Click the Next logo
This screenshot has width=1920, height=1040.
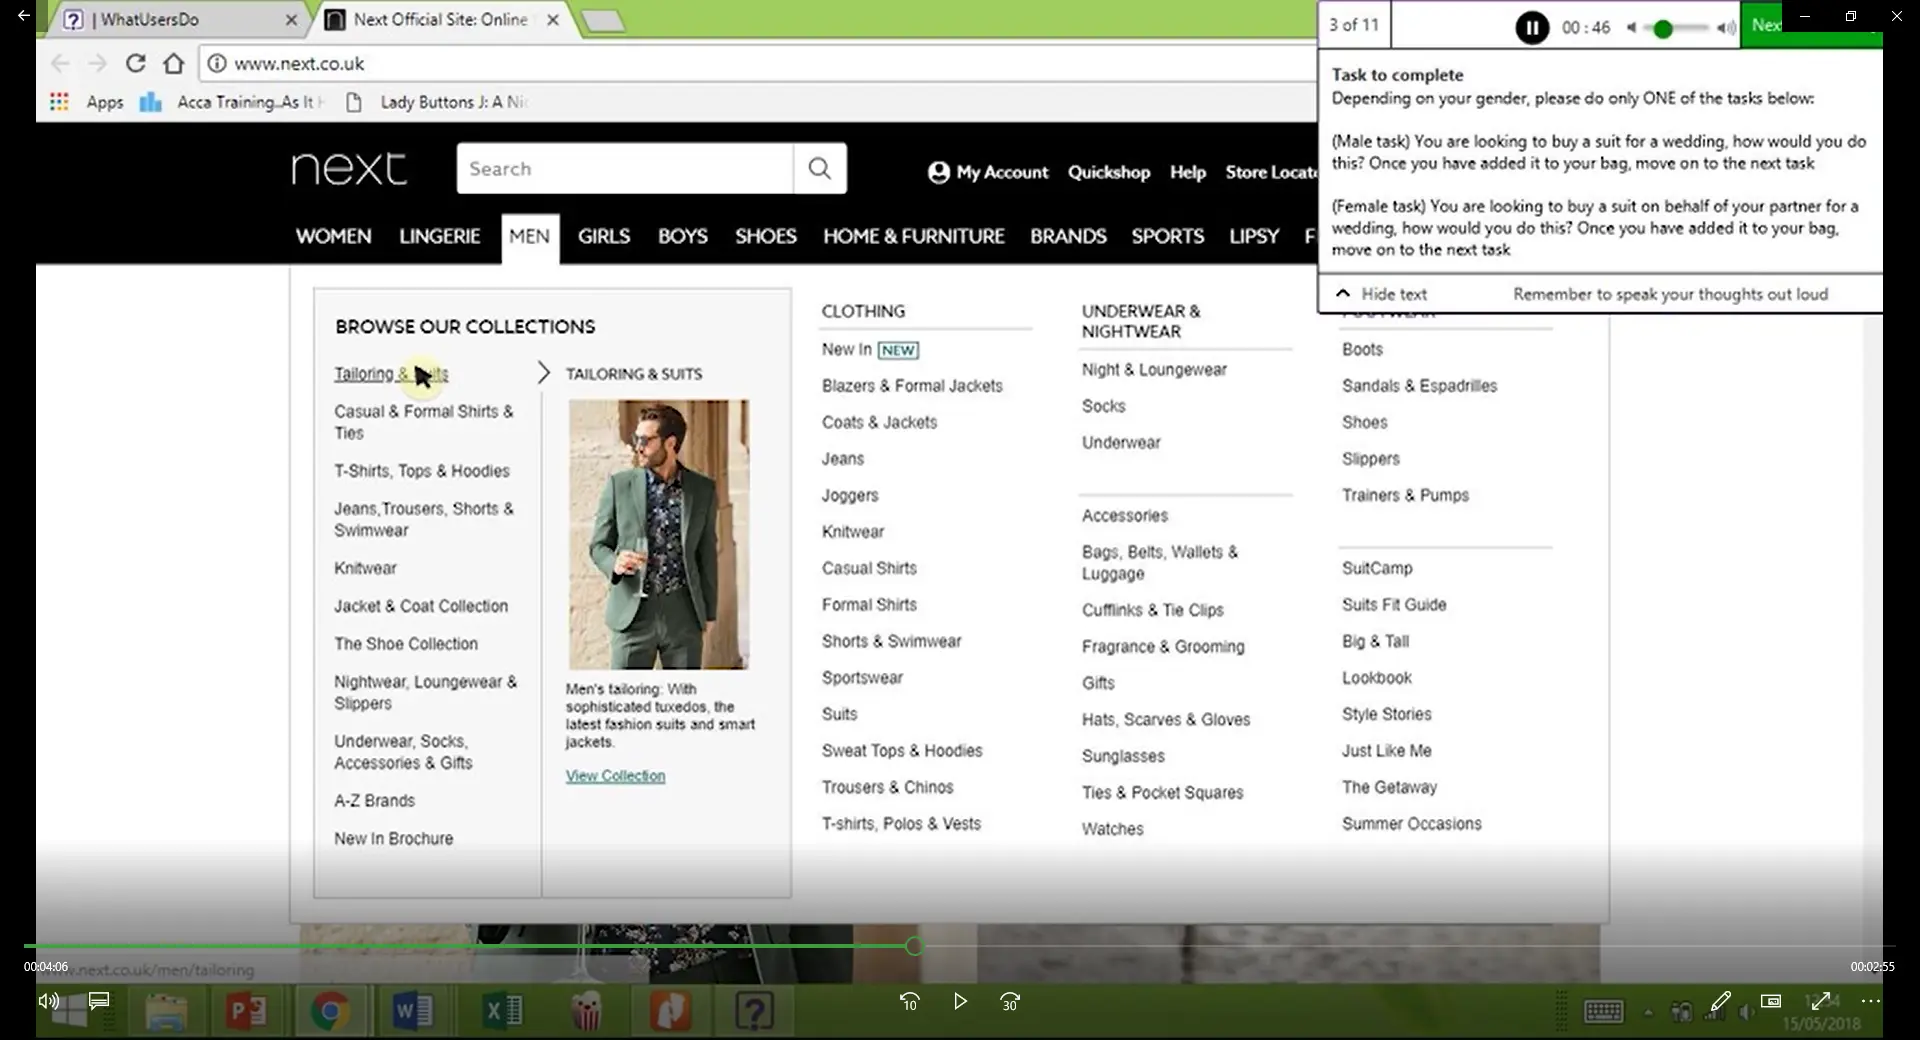click(x=349, y=168)
